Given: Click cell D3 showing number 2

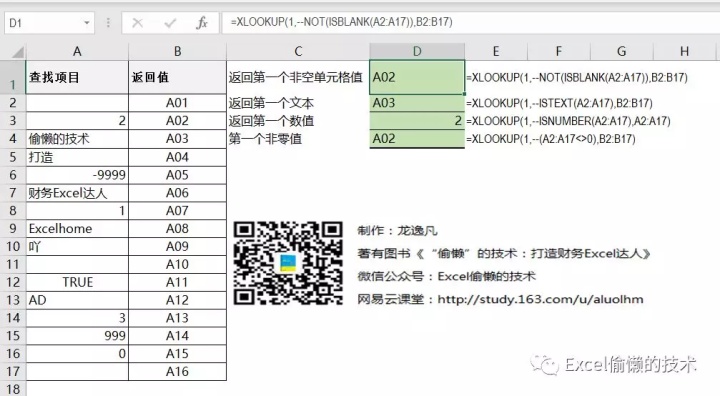Looking at the screenshot, I should (417, 121).
